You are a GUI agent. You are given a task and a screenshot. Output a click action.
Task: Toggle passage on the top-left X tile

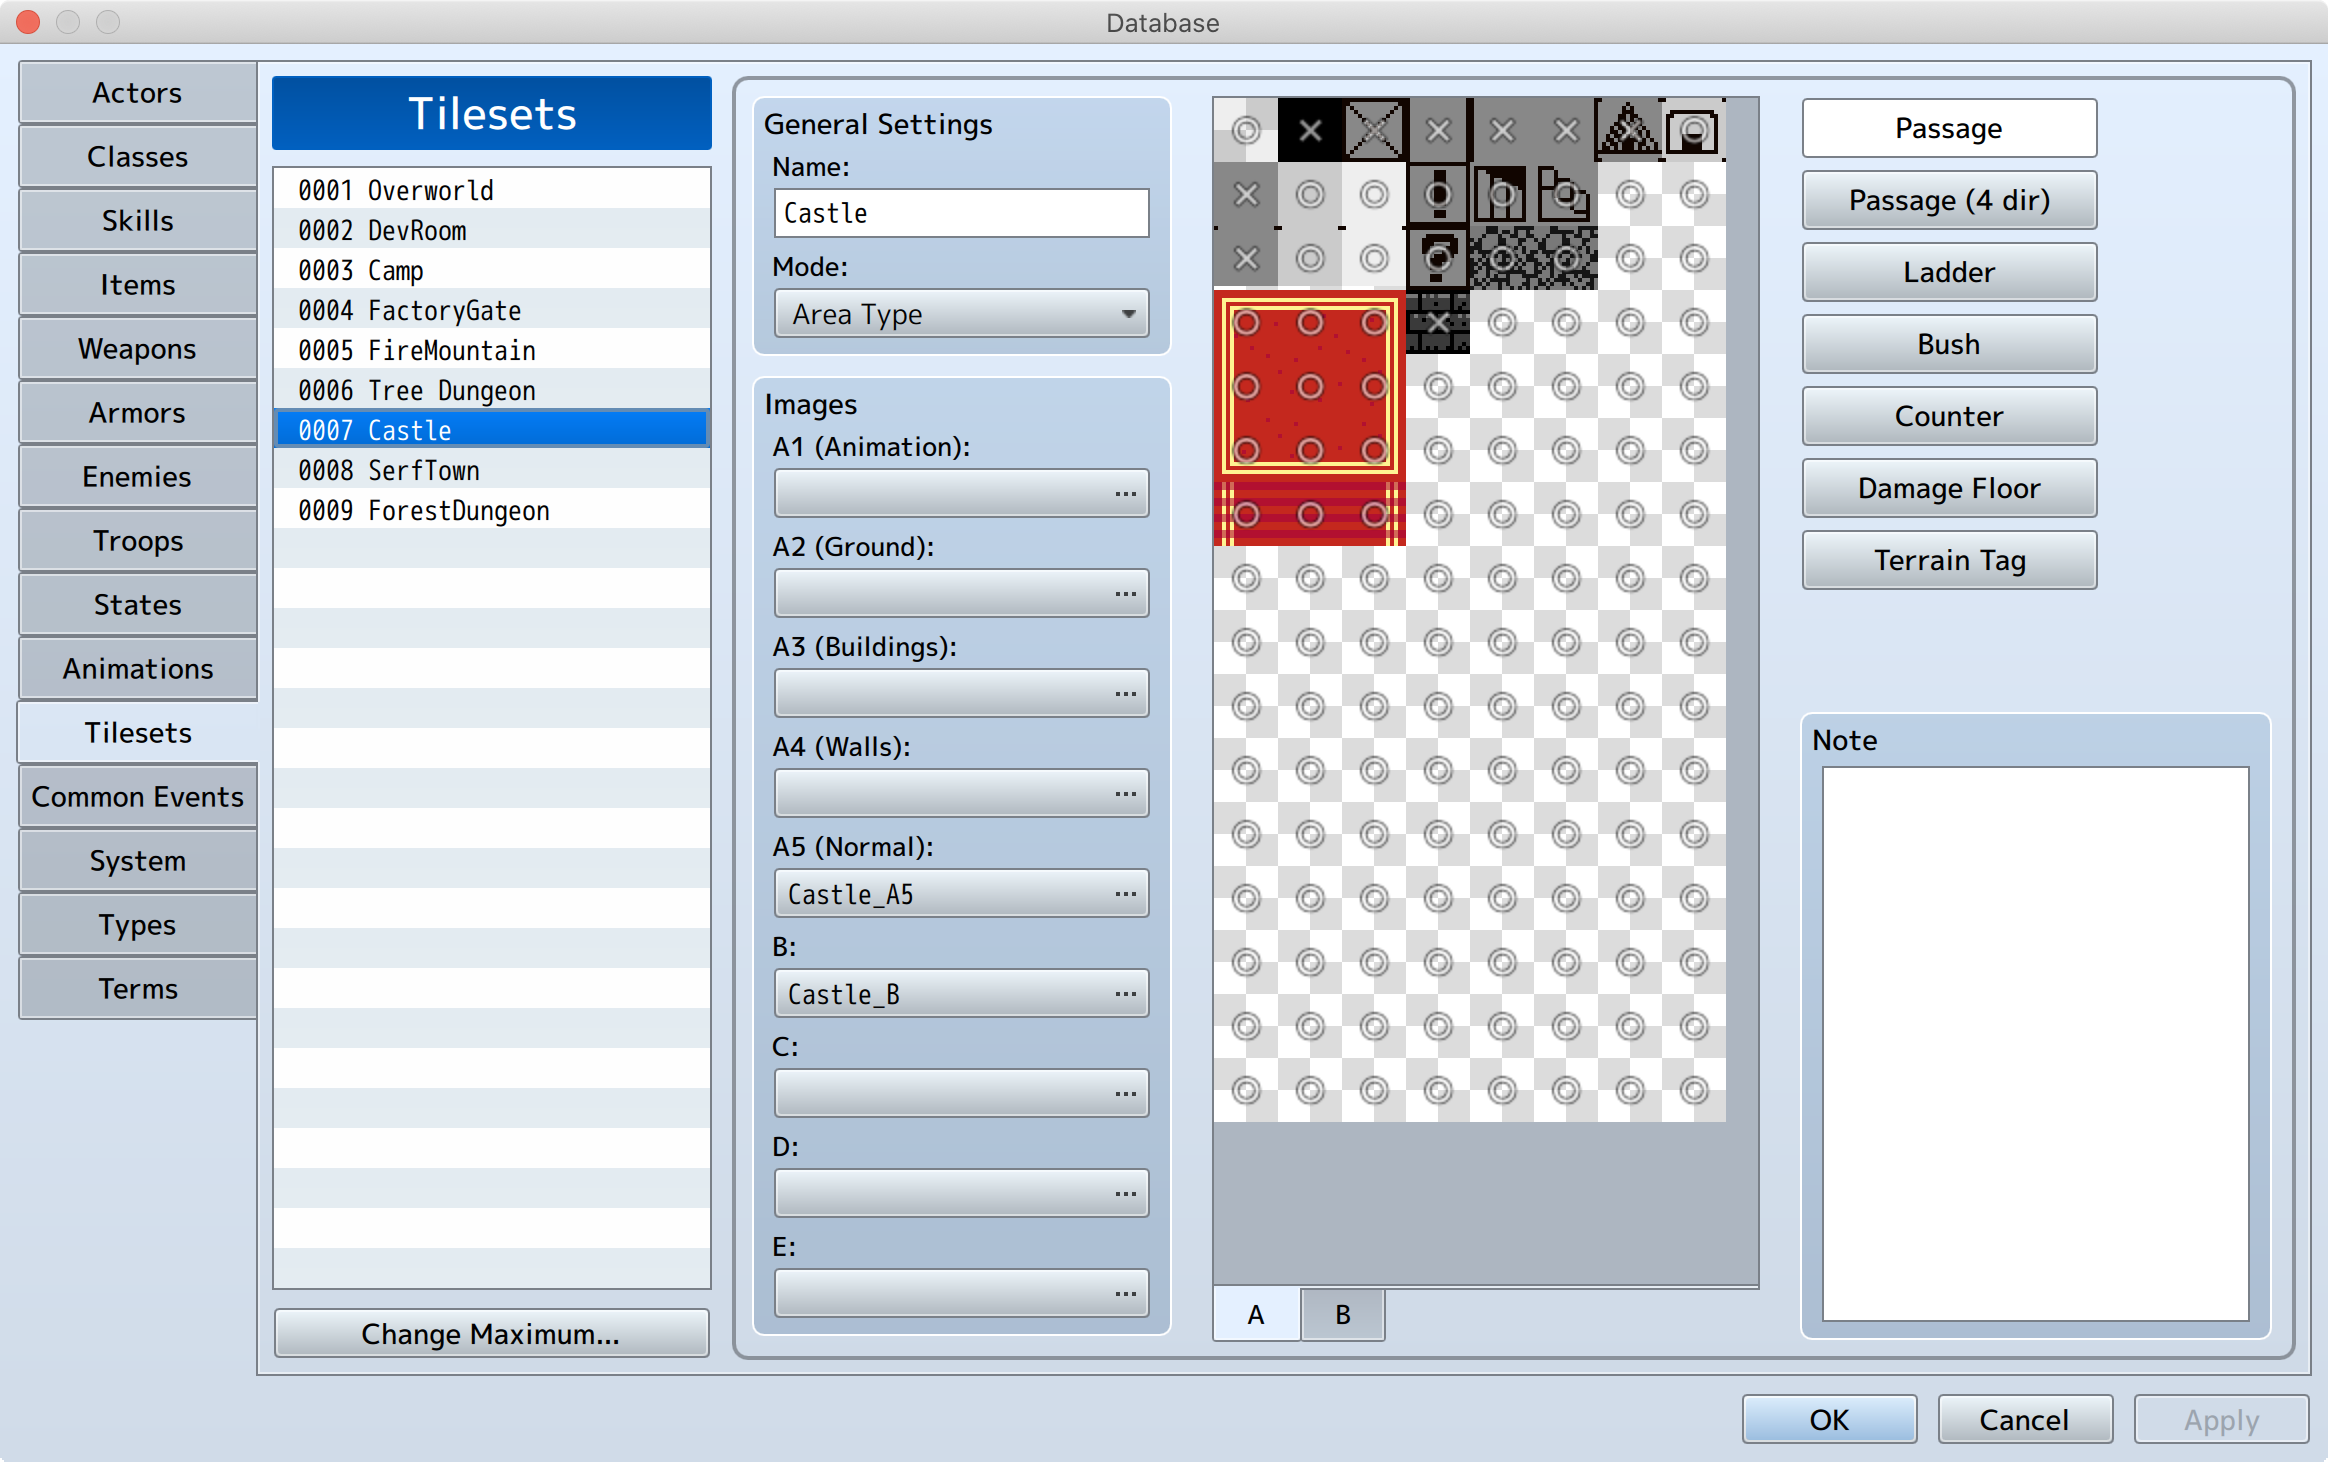pyautogui.click(x=1310, y=129)
